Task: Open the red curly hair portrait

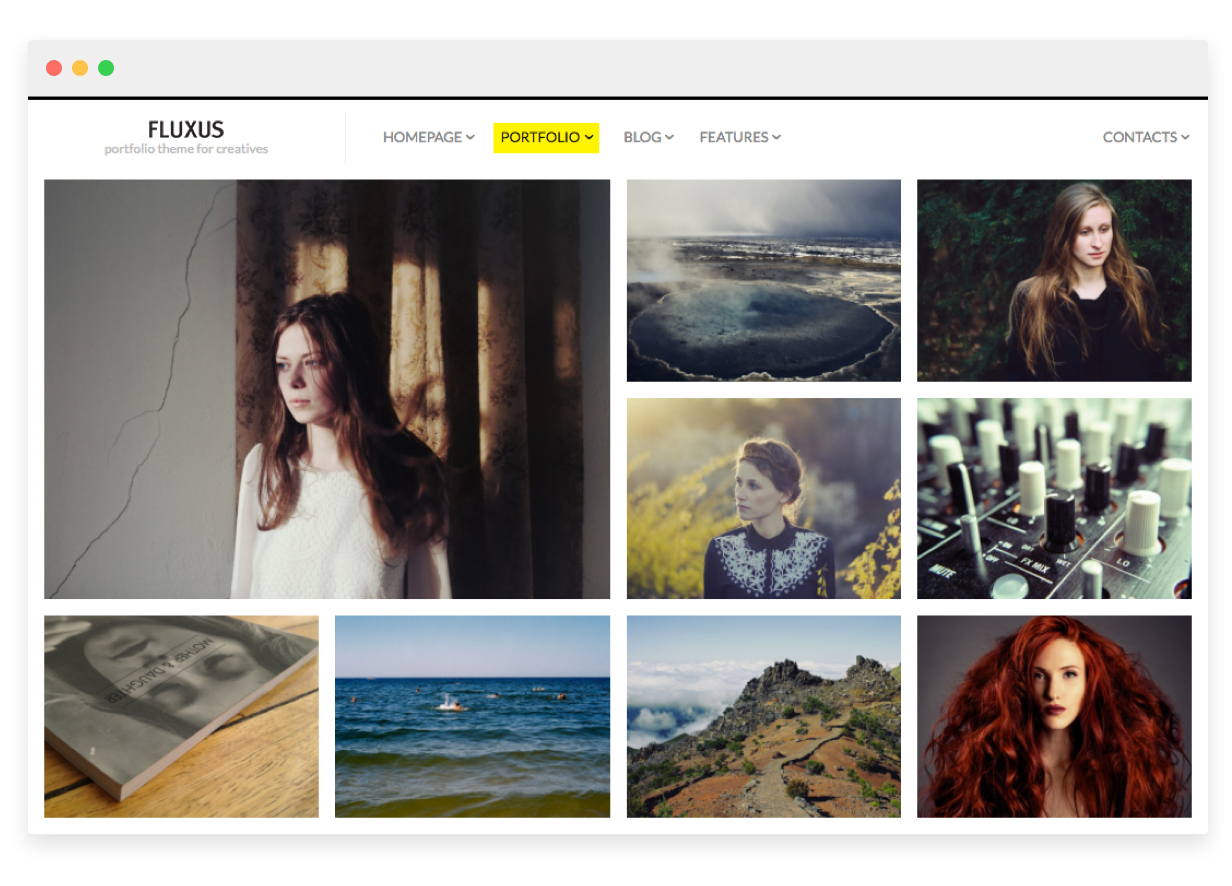Action: click(x=1054, y=716)
